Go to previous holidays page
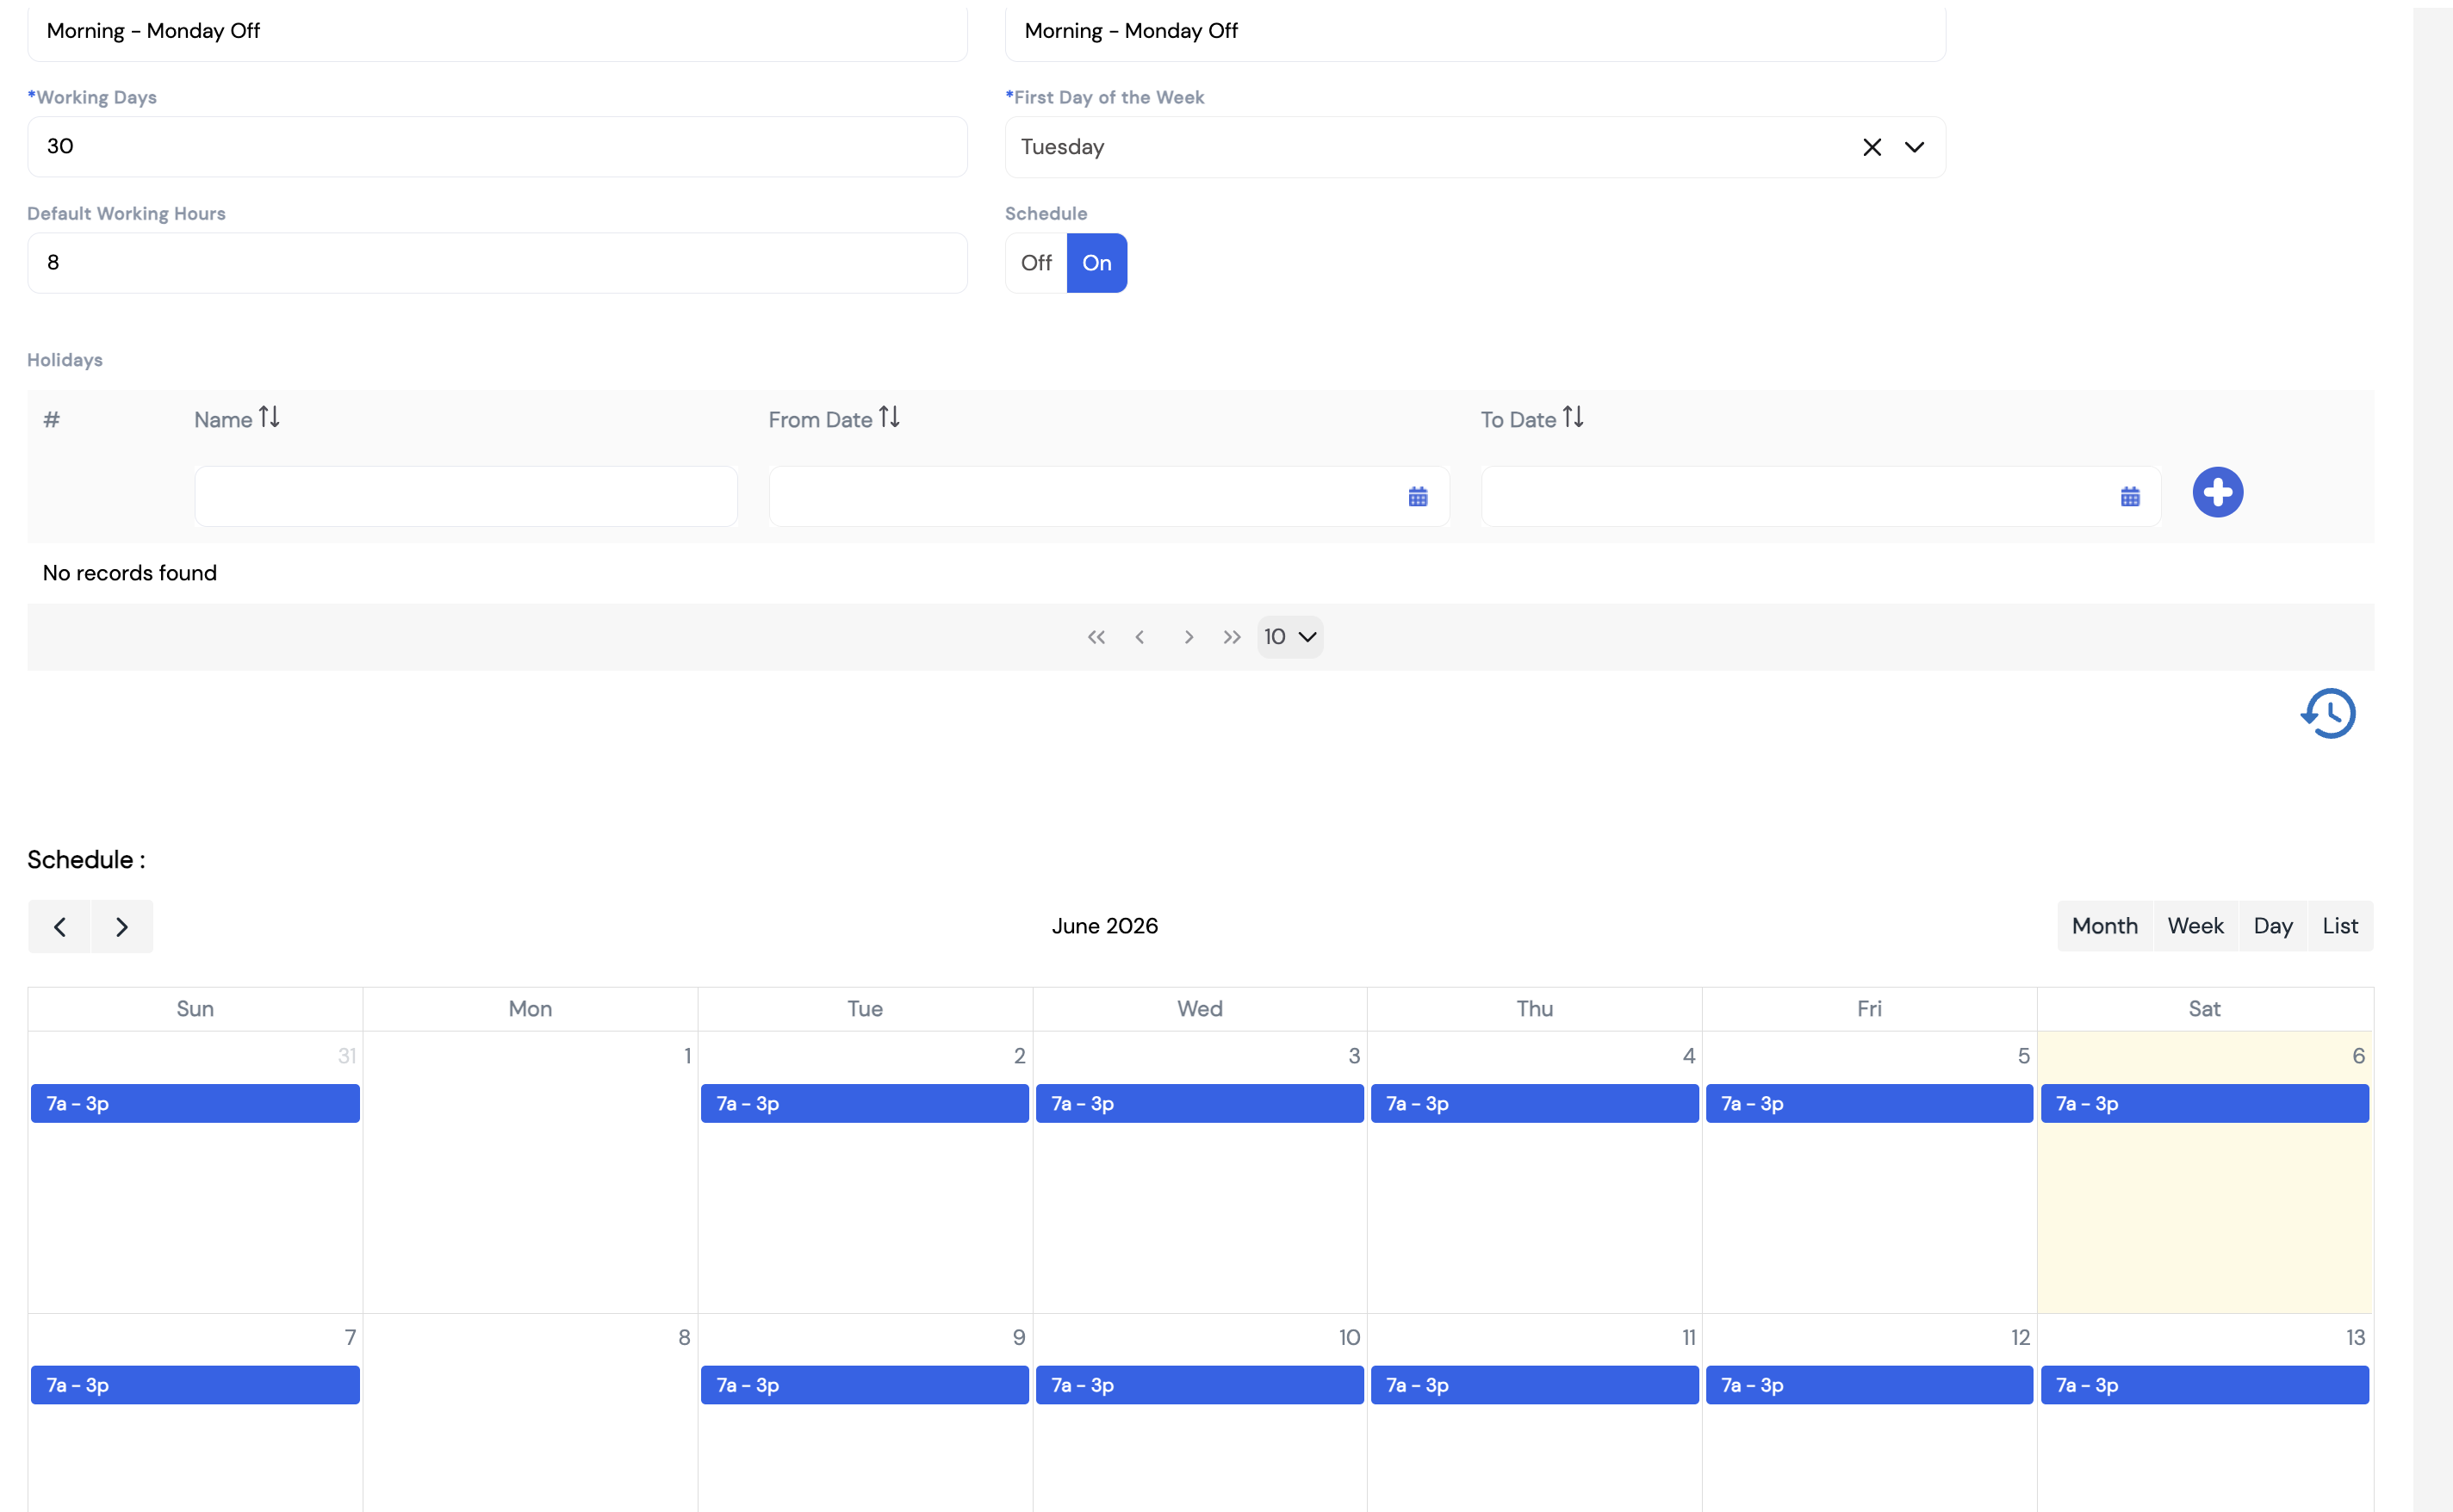Image resolution: width=2453 pixels, height=1512 pixels. 1140,637
